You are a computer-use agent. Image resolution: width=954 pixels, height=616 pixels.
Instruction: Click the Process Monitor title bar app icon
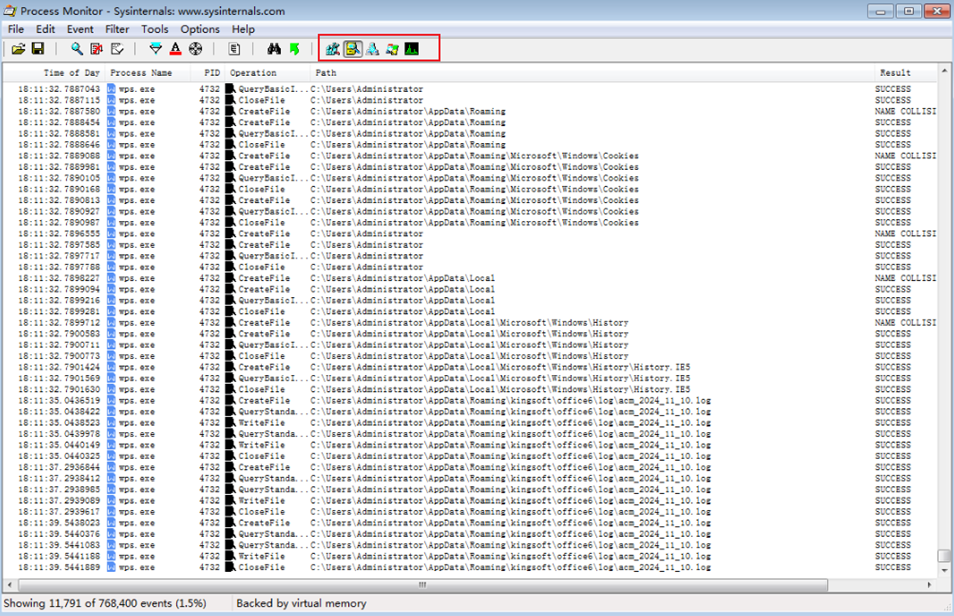click(x=10, y=11)
